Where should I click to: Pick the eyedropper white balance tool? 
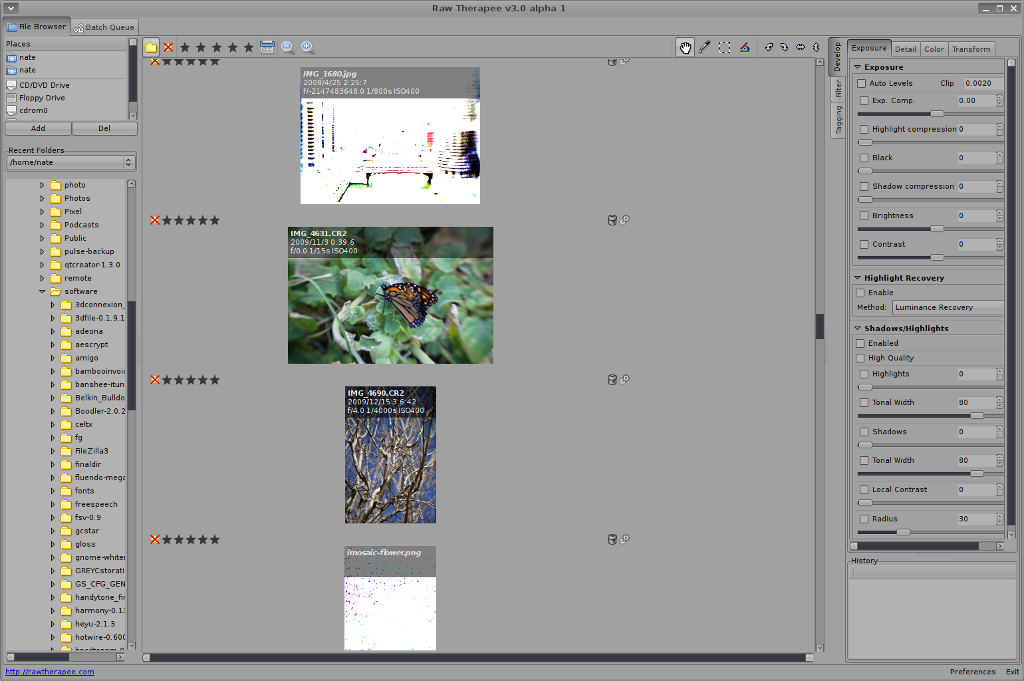click(x=705, y=47)
